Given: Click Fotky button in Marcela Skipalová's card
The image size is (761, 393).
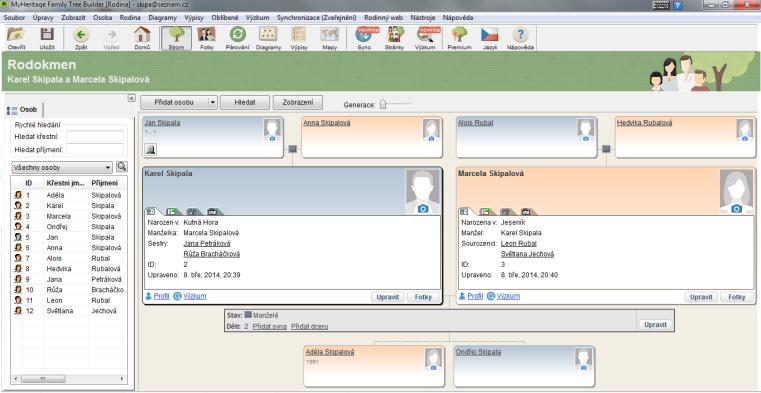Looking at the screenshot, I should [737, 297].
